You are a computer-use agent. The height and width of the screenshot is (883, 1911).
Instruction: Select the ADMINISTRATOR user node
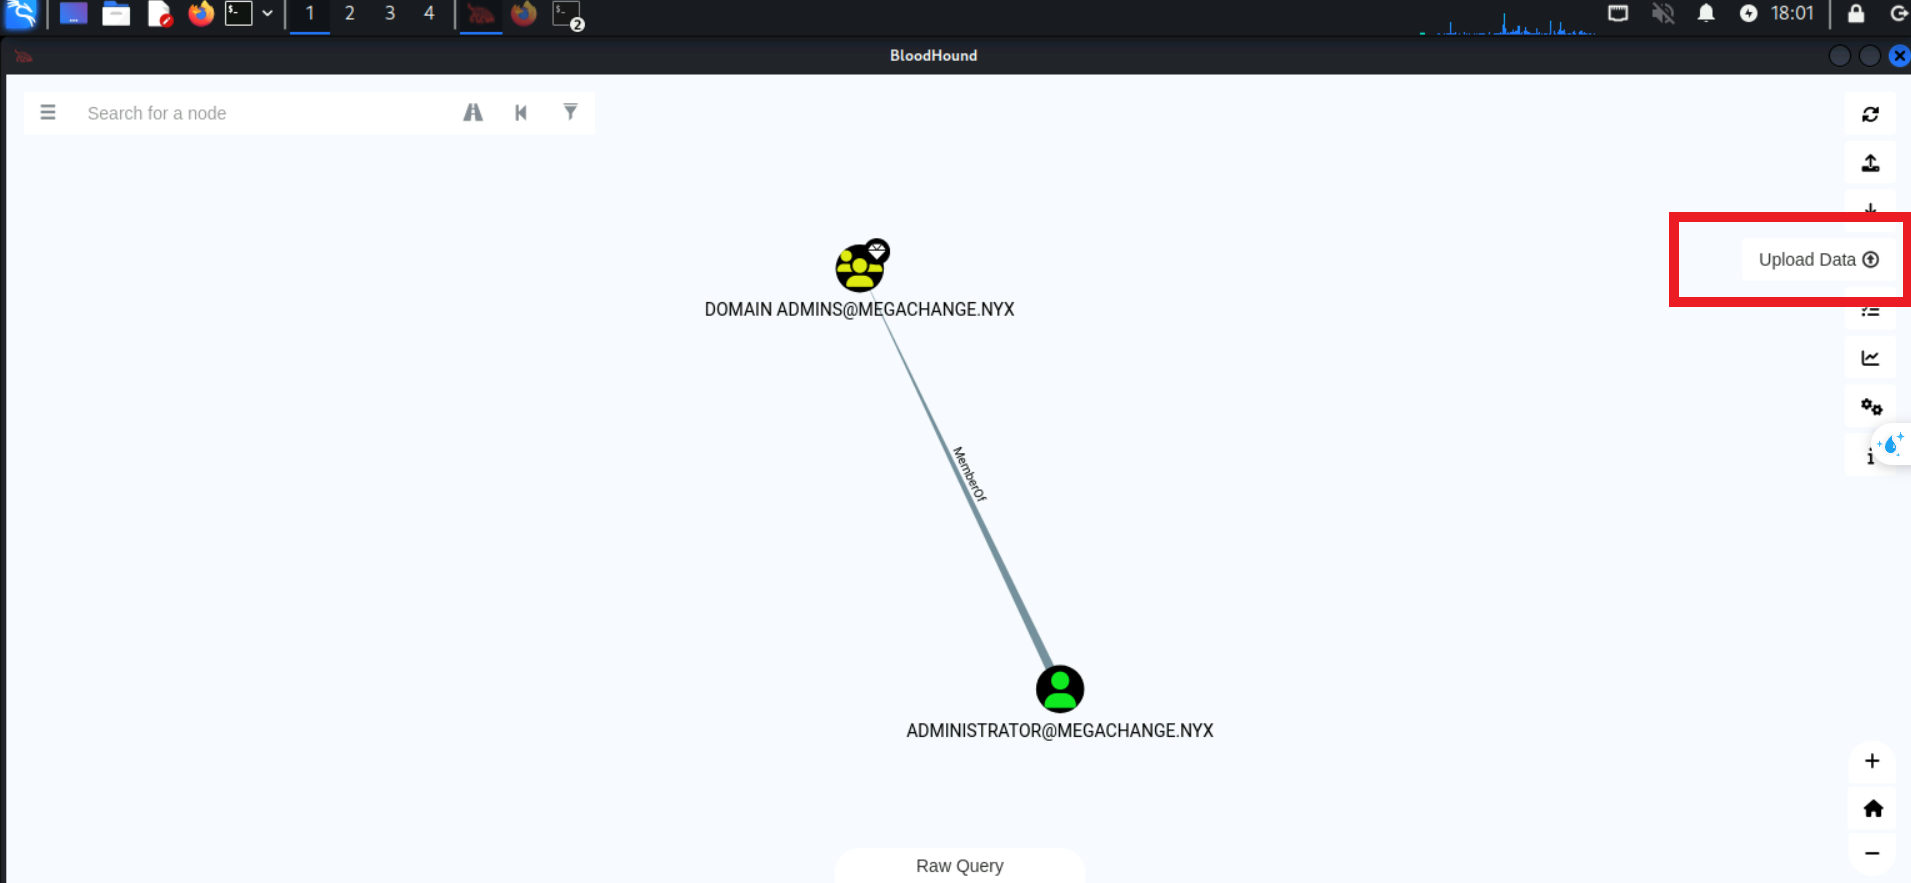(x=1059, y=689)
